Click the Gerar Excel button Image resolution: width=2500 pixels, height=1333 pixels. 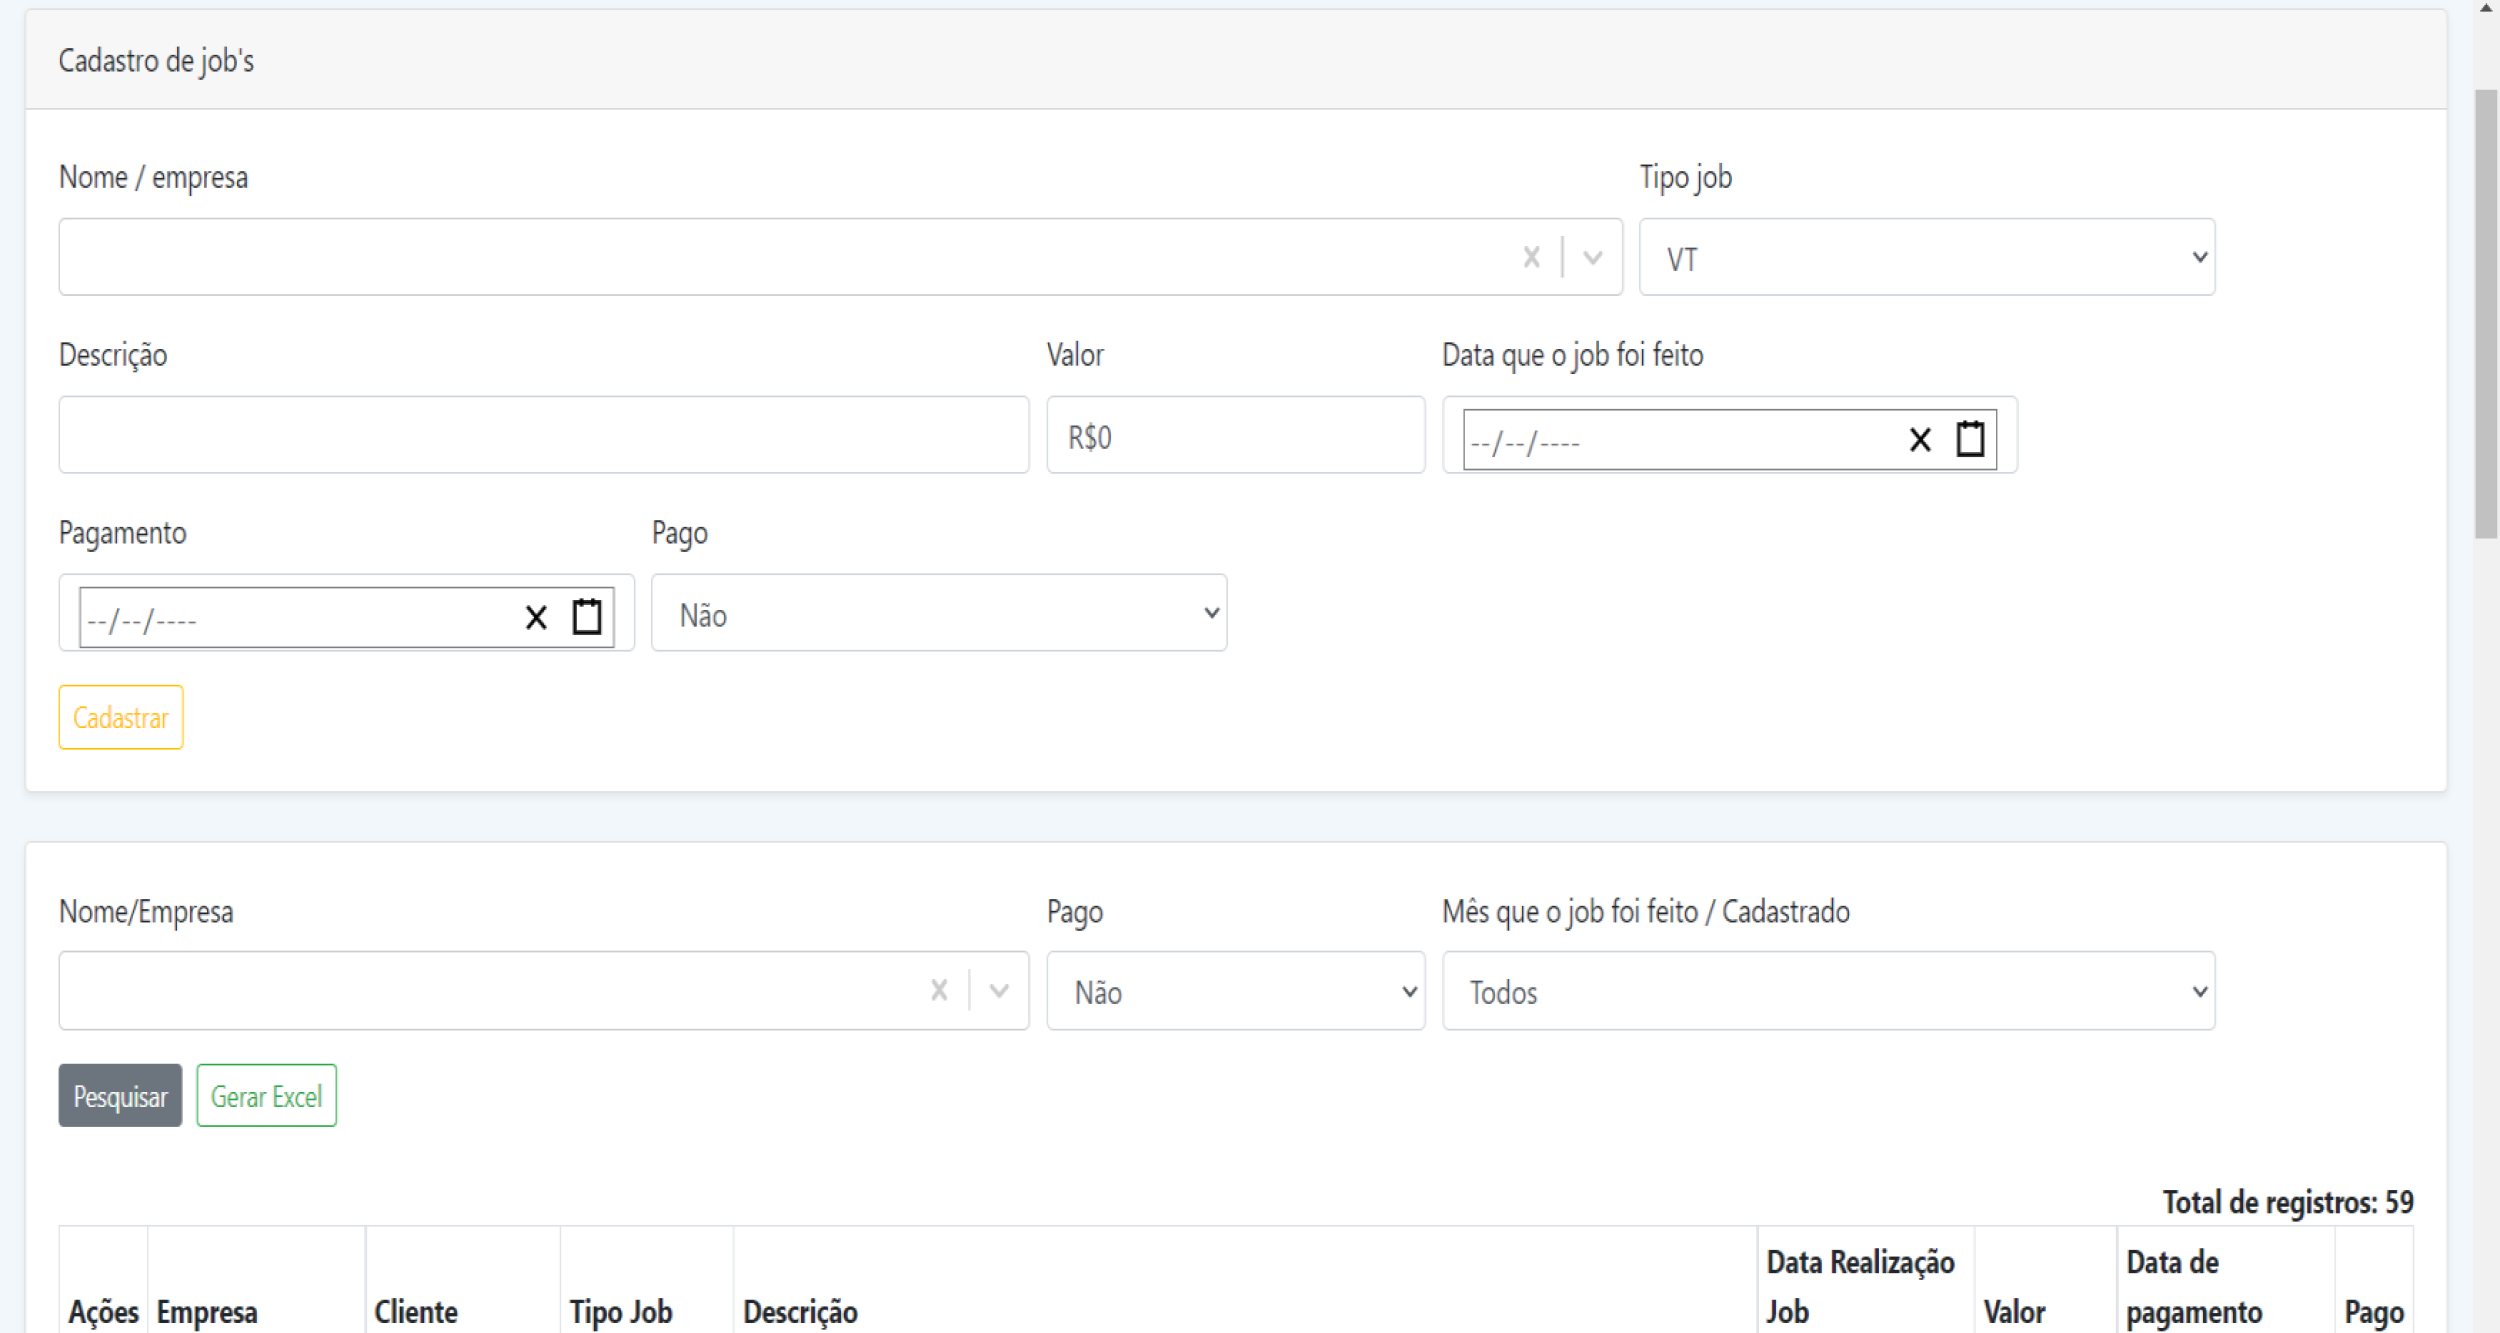[266, 1096]
